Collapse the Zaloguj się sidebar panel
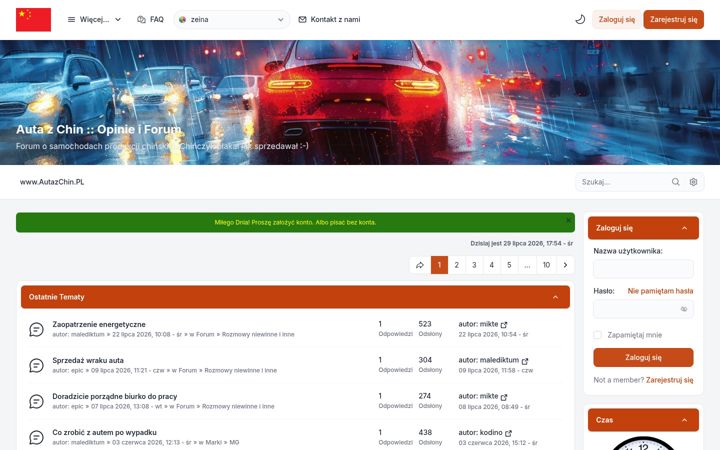 684,228
